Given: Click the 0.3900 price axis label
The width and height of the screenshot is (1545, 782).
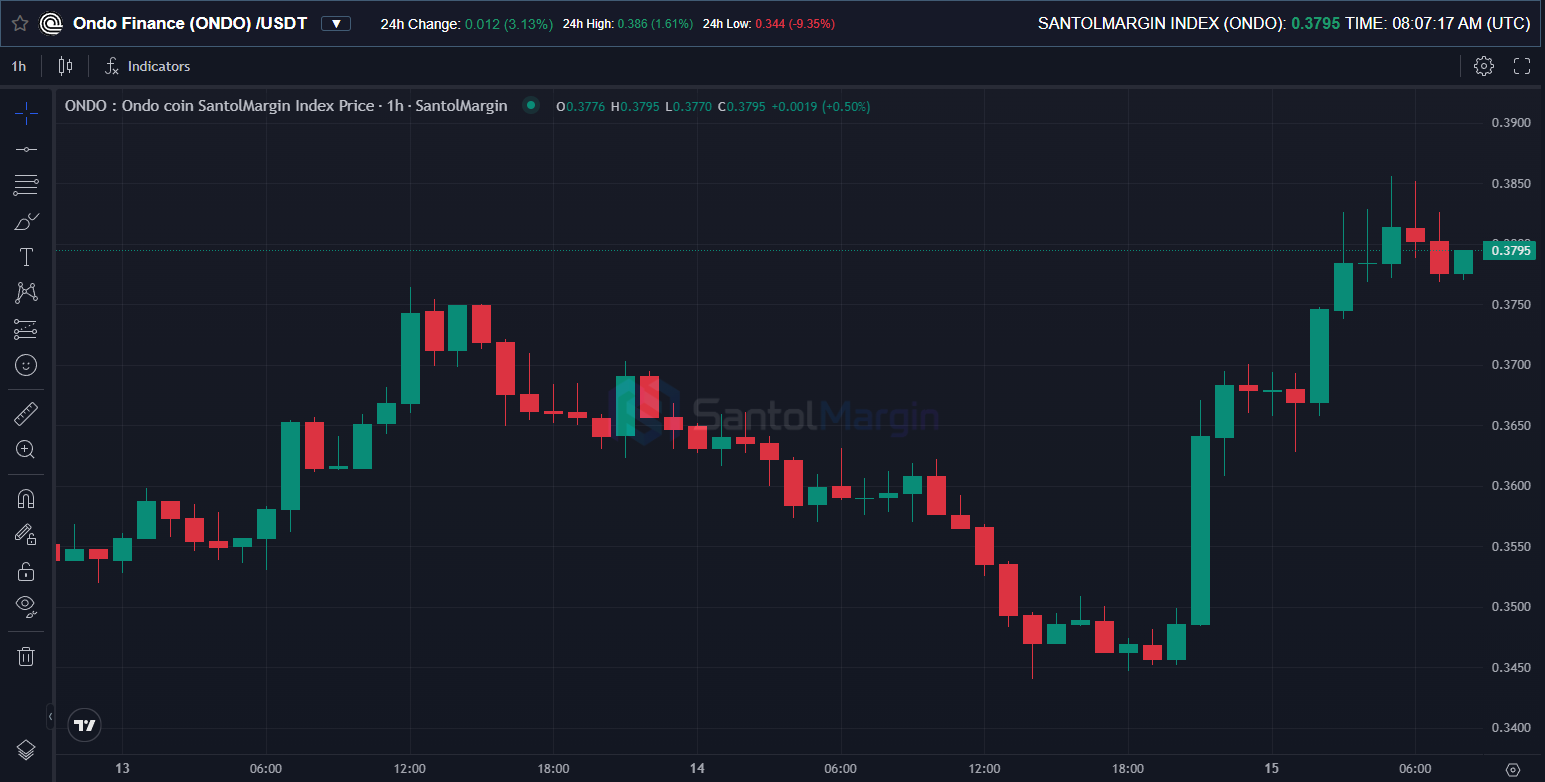Looking at the screenshot, I should pos(1510,123).
